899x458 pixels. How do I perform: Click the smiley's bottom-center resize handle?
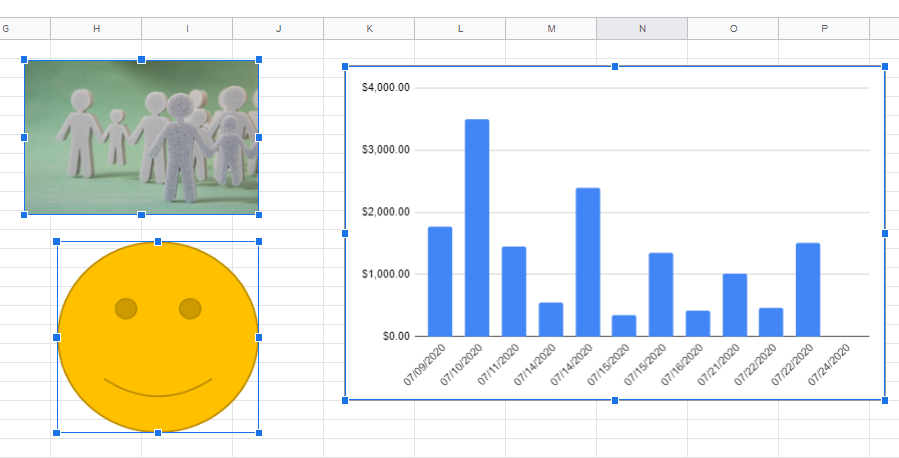point(158,433)
